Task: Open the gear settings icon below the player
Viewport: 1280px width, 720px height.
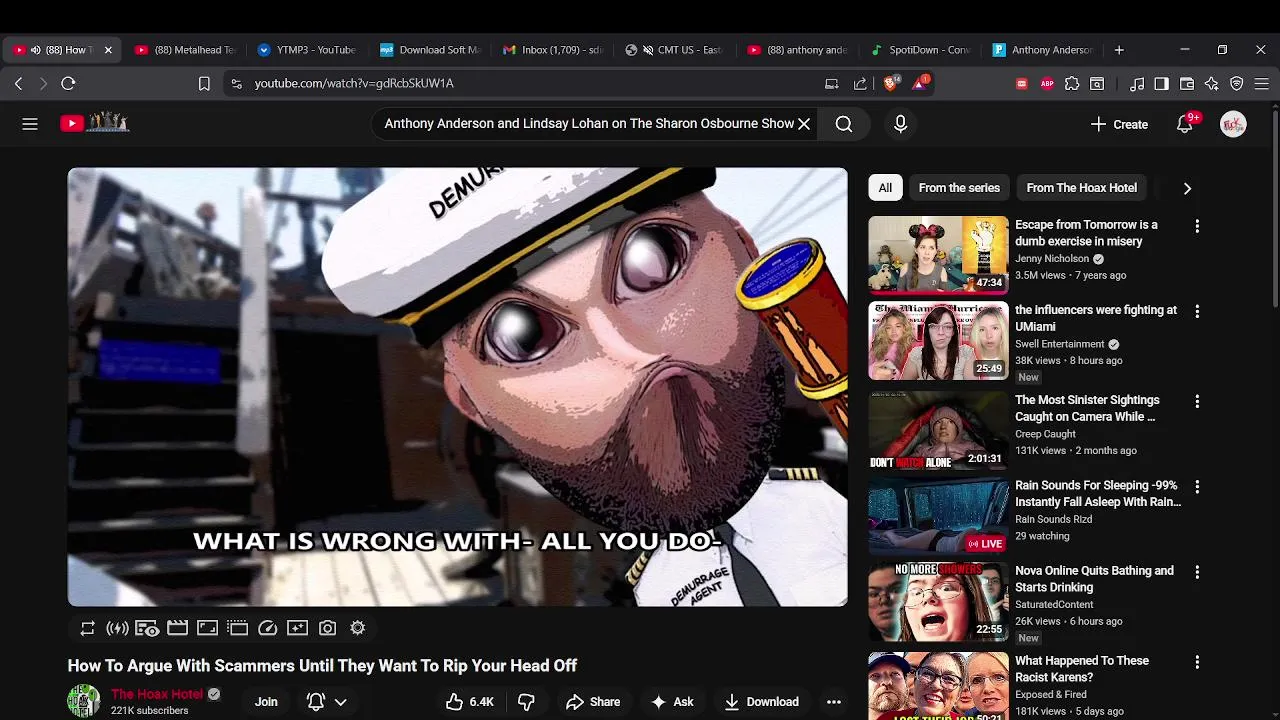Action: click(357, 628)
